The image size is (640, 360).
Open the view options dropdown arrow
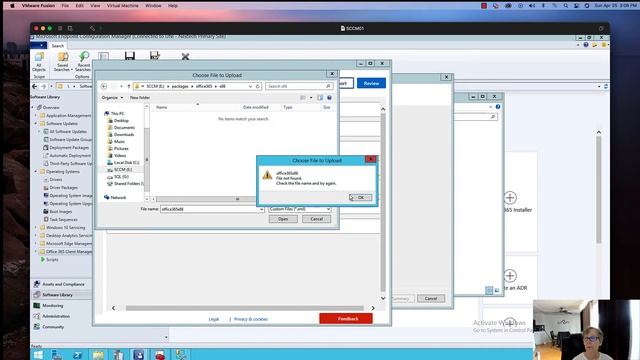click(311, 98)
